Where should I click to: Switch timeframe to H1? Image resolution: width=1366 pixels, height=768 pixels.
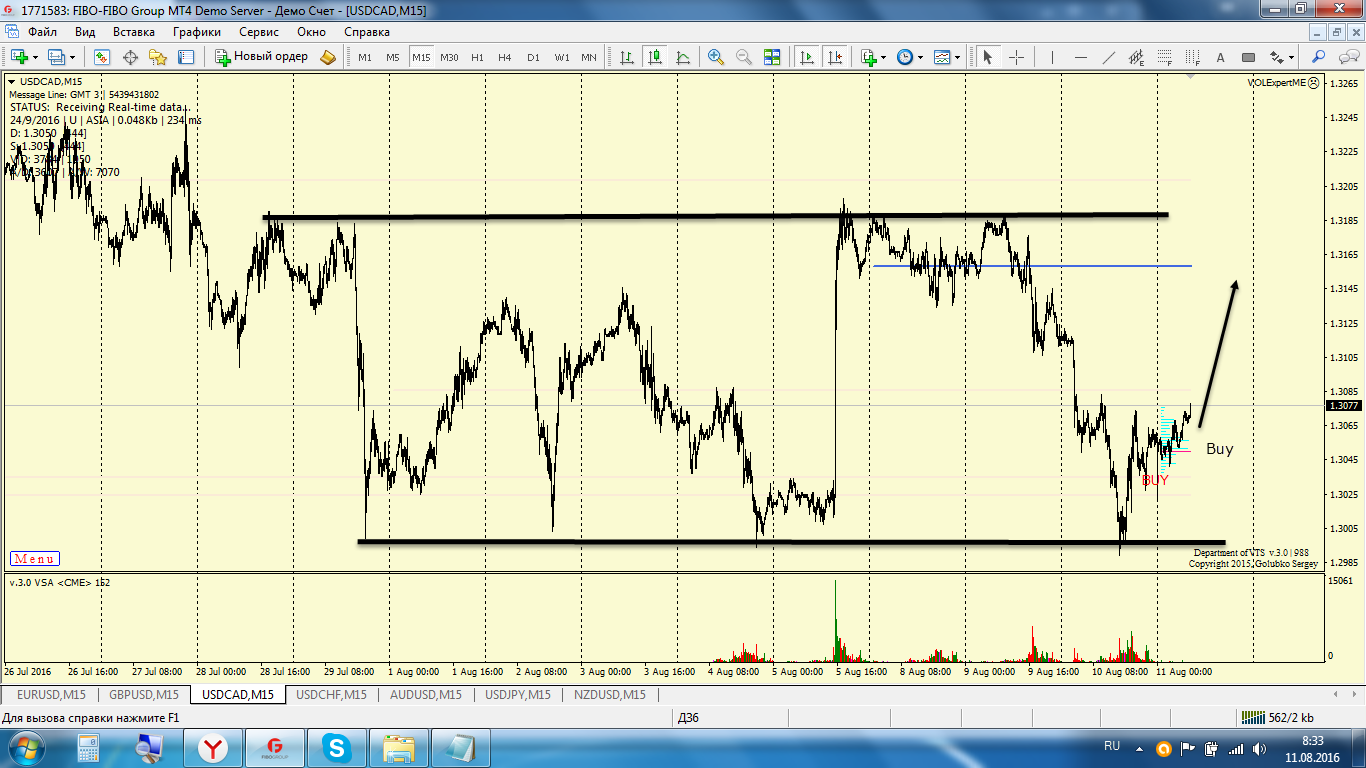[477, 57]
